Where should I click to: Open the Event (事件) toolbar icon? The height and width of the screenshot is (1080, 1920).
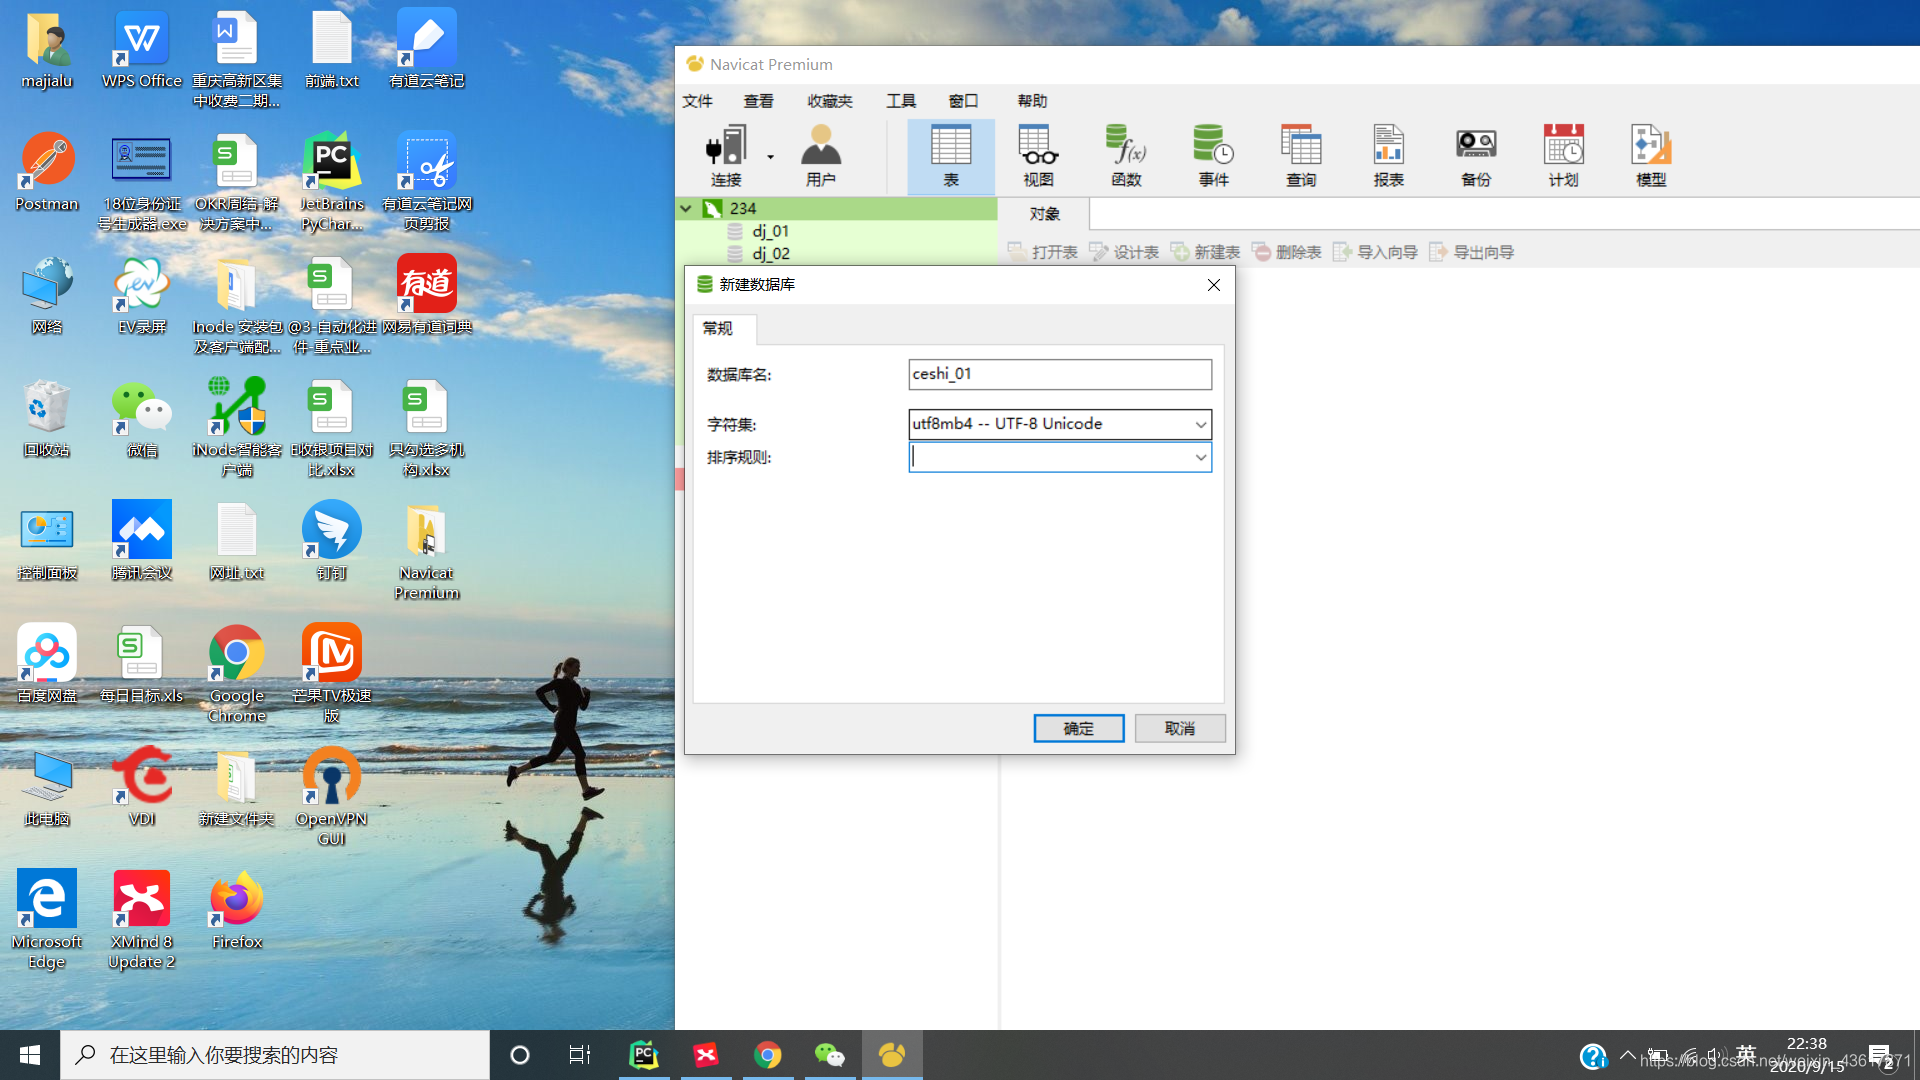1213,156
